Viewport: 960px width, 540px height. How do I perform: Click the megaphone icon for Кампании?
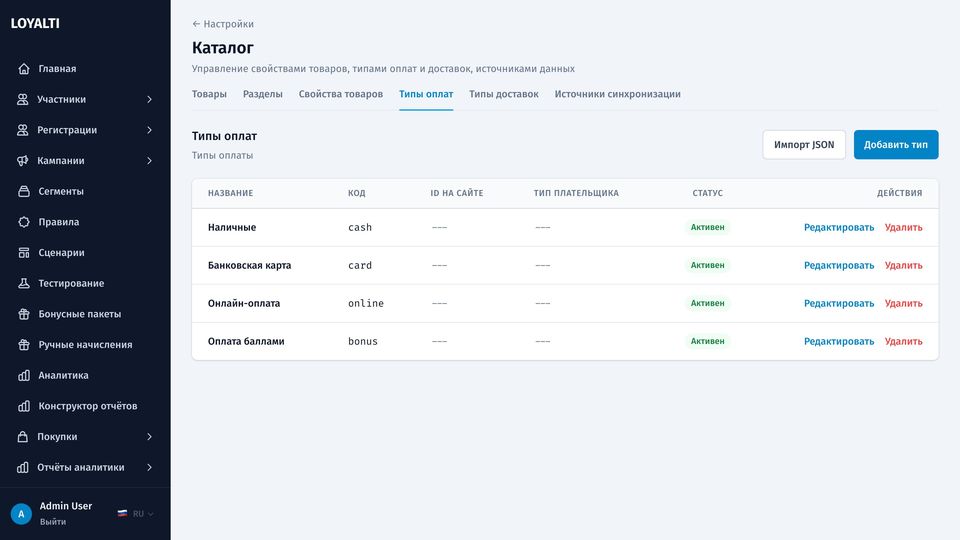pyautogui.click(x=23, y=160)
